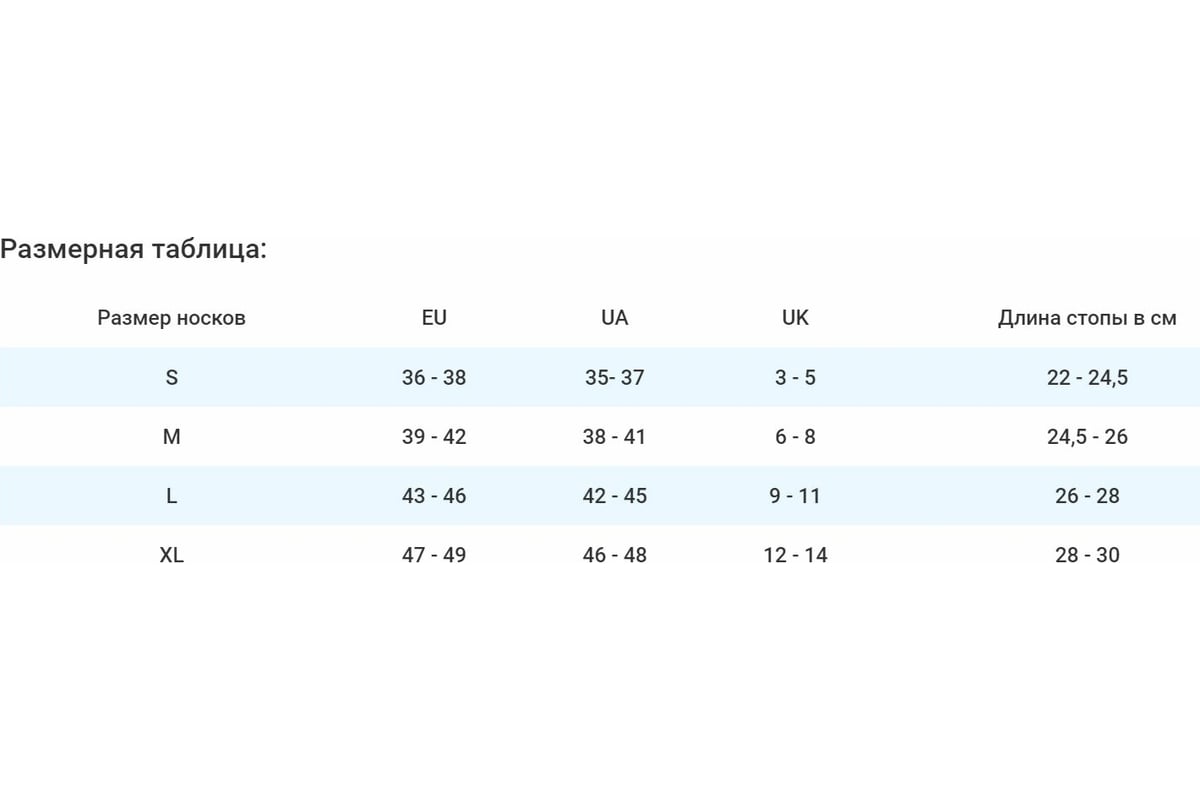Screen dimensions: 1200x800
Task: Click the UA column header
Action: pos(615,318)
